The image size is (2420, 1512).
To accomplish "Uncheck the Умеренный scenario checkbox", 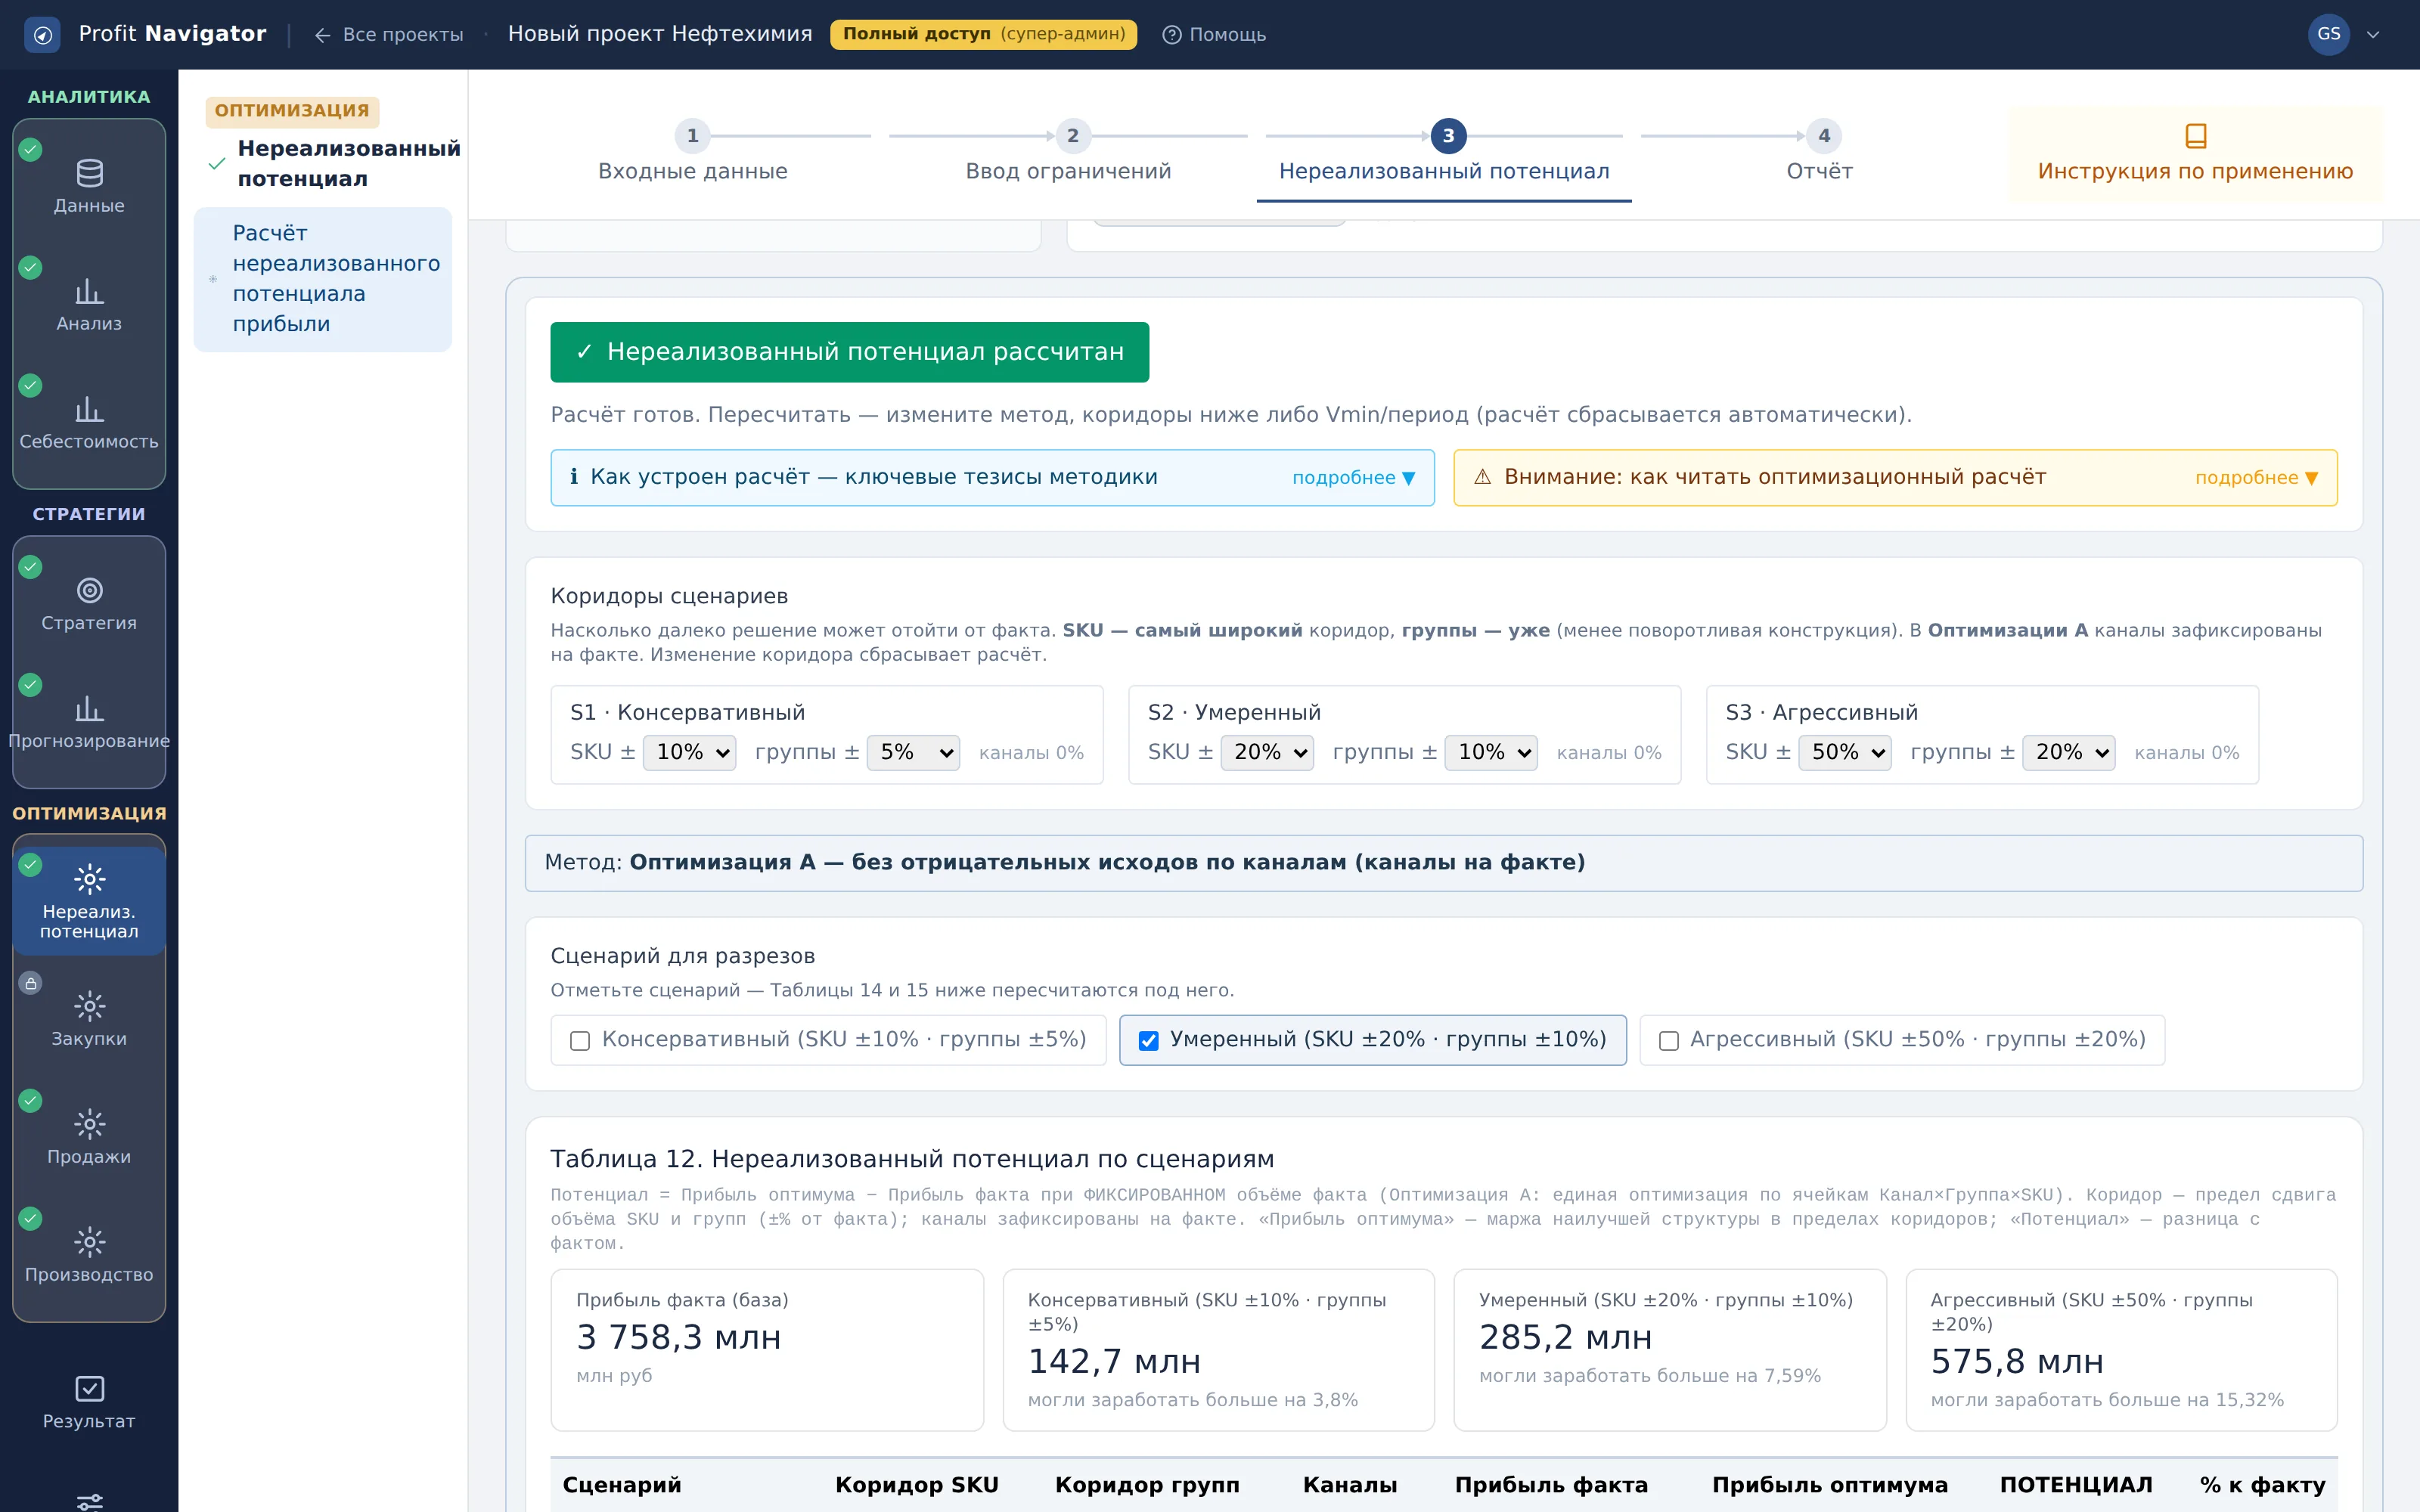I will click(1149, 1041).
